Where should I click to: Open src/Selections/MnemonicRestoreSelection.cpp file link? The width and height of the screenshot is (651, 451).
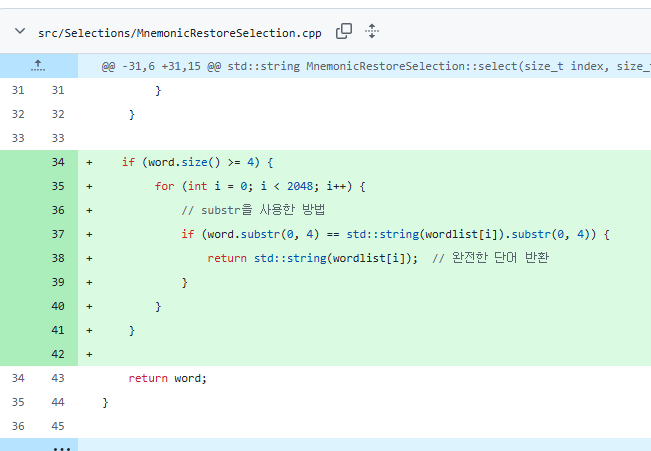179,33
